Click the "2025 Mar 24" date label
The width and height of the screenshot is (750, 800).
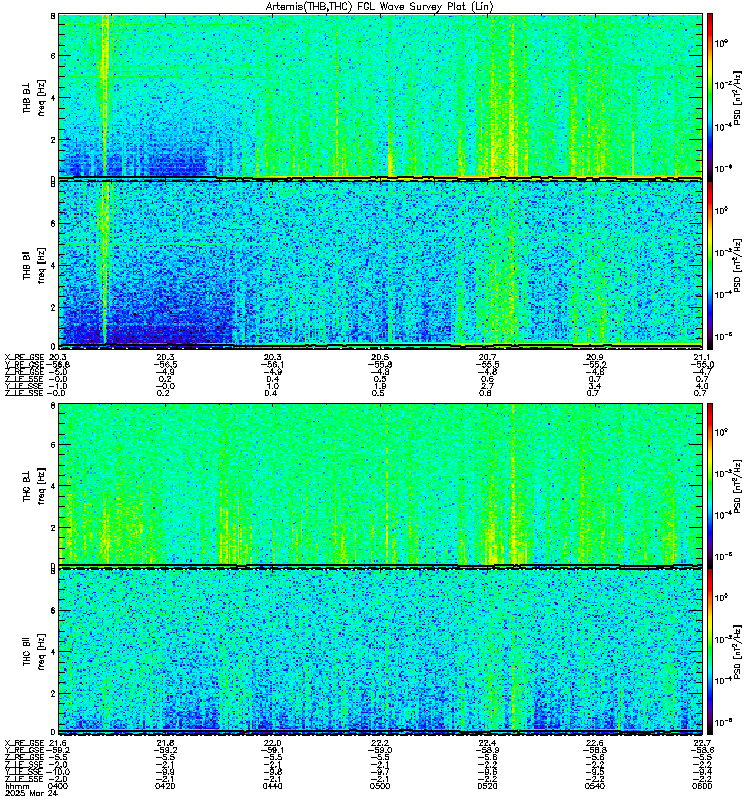pos(32,793)
